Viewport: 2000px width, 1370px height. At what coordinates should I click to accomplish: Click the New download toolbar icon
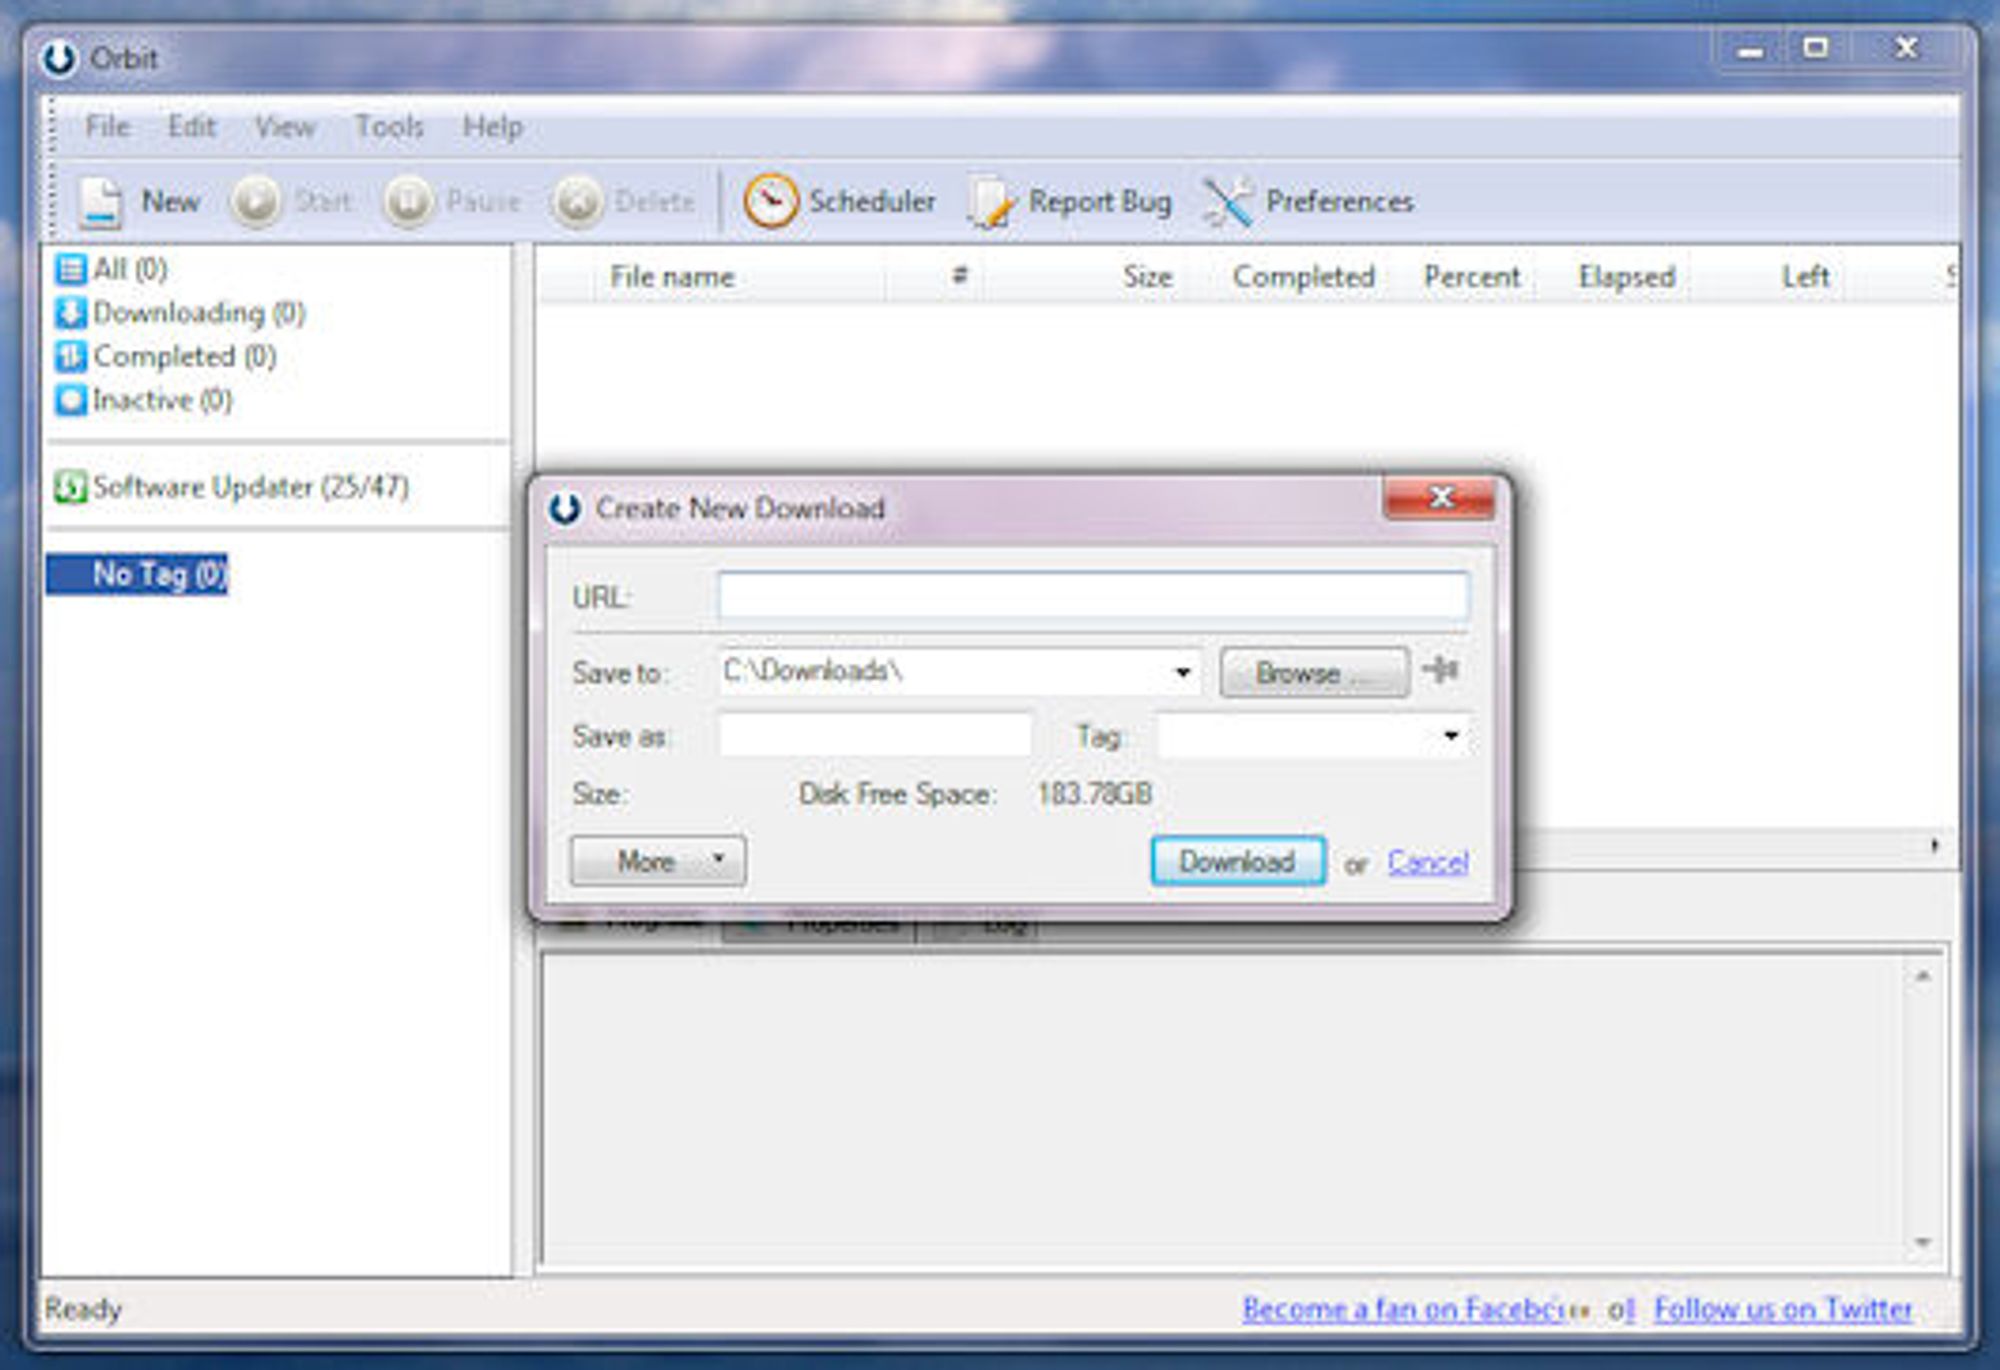pyautogui.click(x=101, y=202)
